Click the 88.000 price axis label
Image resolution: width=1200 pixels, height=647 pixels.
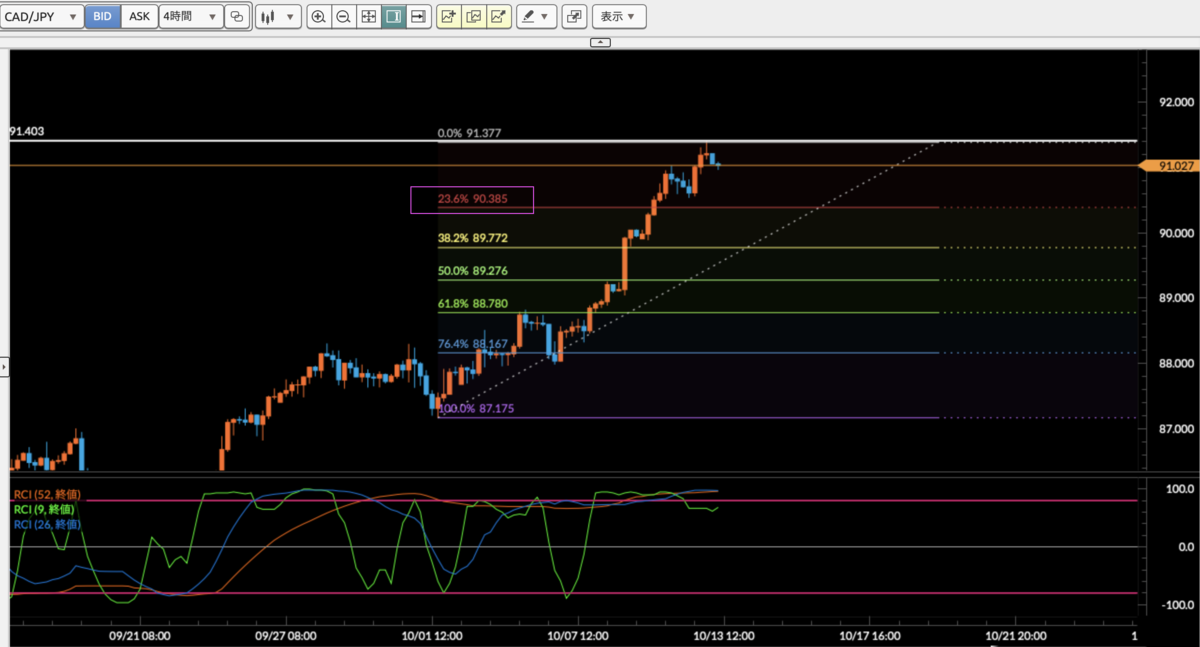[1176, 363]
